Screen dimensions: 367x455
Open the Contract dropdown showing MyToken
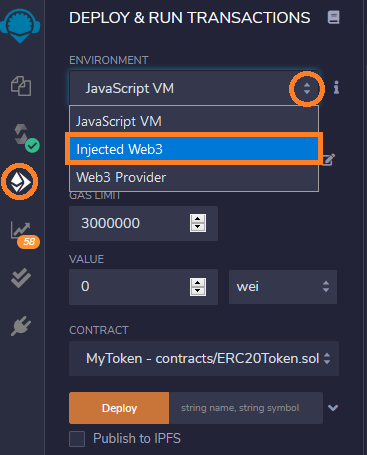pos(204,358)
